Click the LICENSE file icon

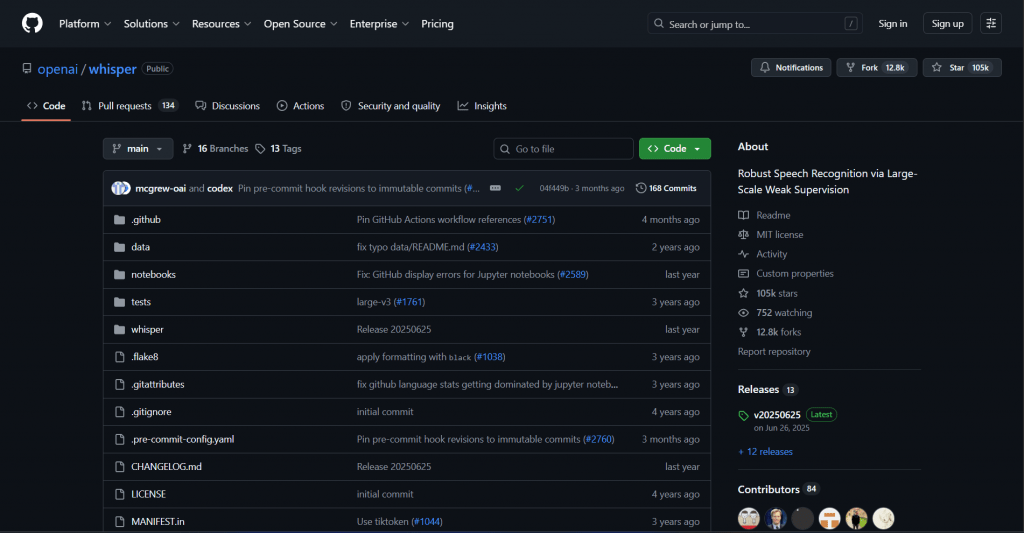pyautogui.click(x=120, y=494)
